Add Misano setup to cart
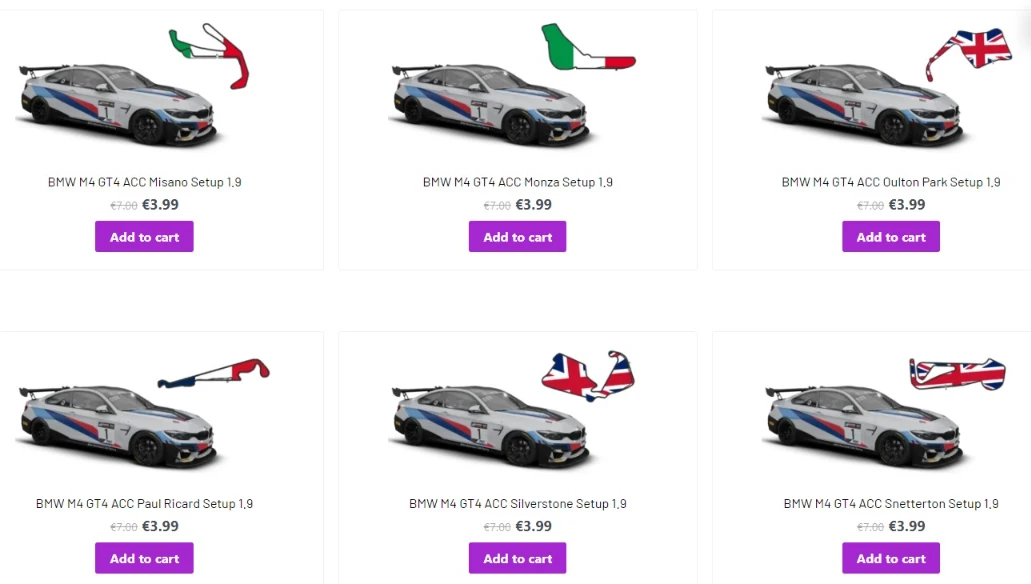The height and width of the screenshot is (584, 1031). click(144, 237)
